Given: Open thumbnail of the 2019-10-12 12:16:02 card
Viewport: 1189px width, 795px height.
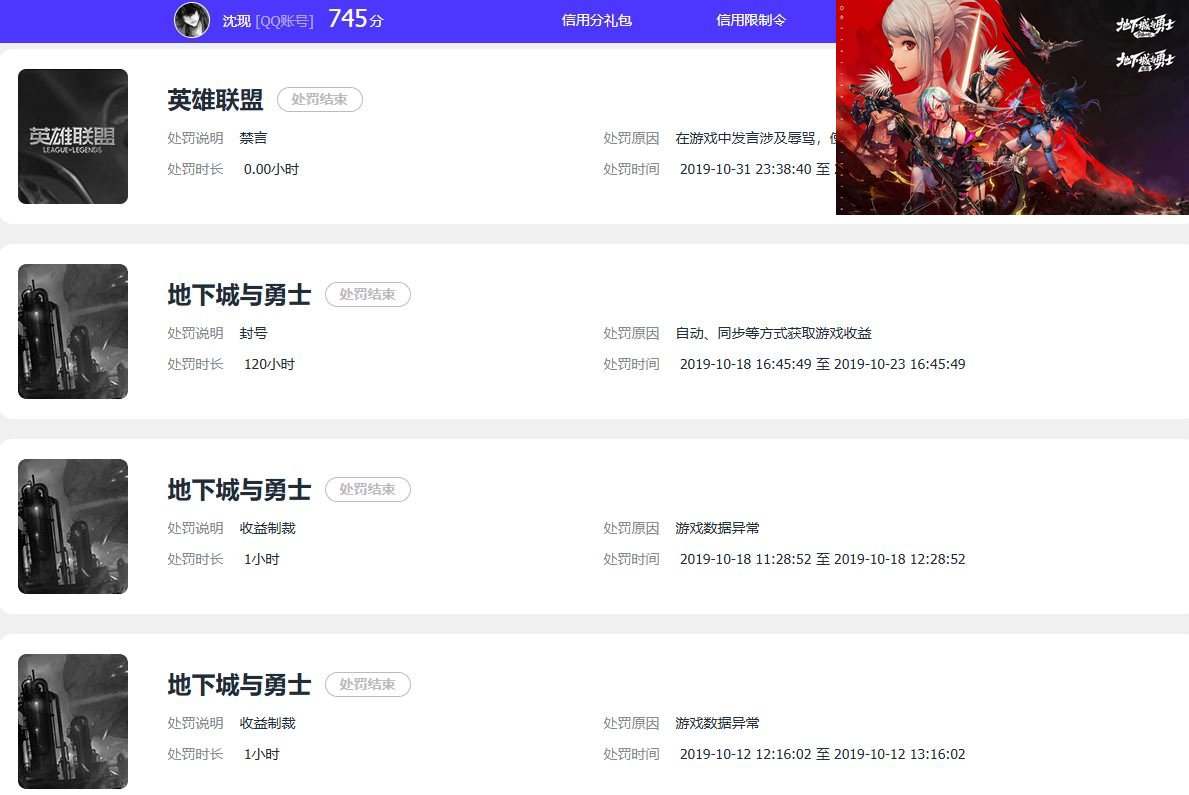Looking at the screenshot, I should tap(73, 721).
